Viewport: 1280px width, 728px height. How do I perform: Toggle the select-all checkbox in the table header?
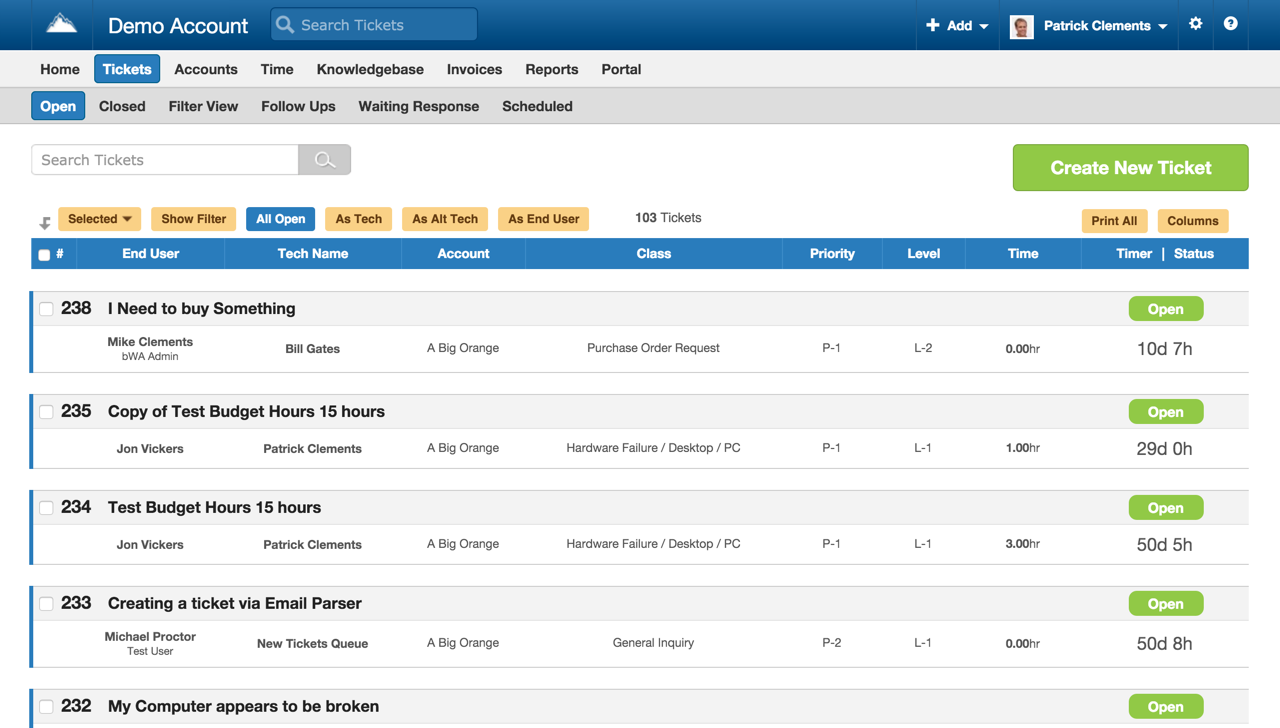(x=44, y=255)
